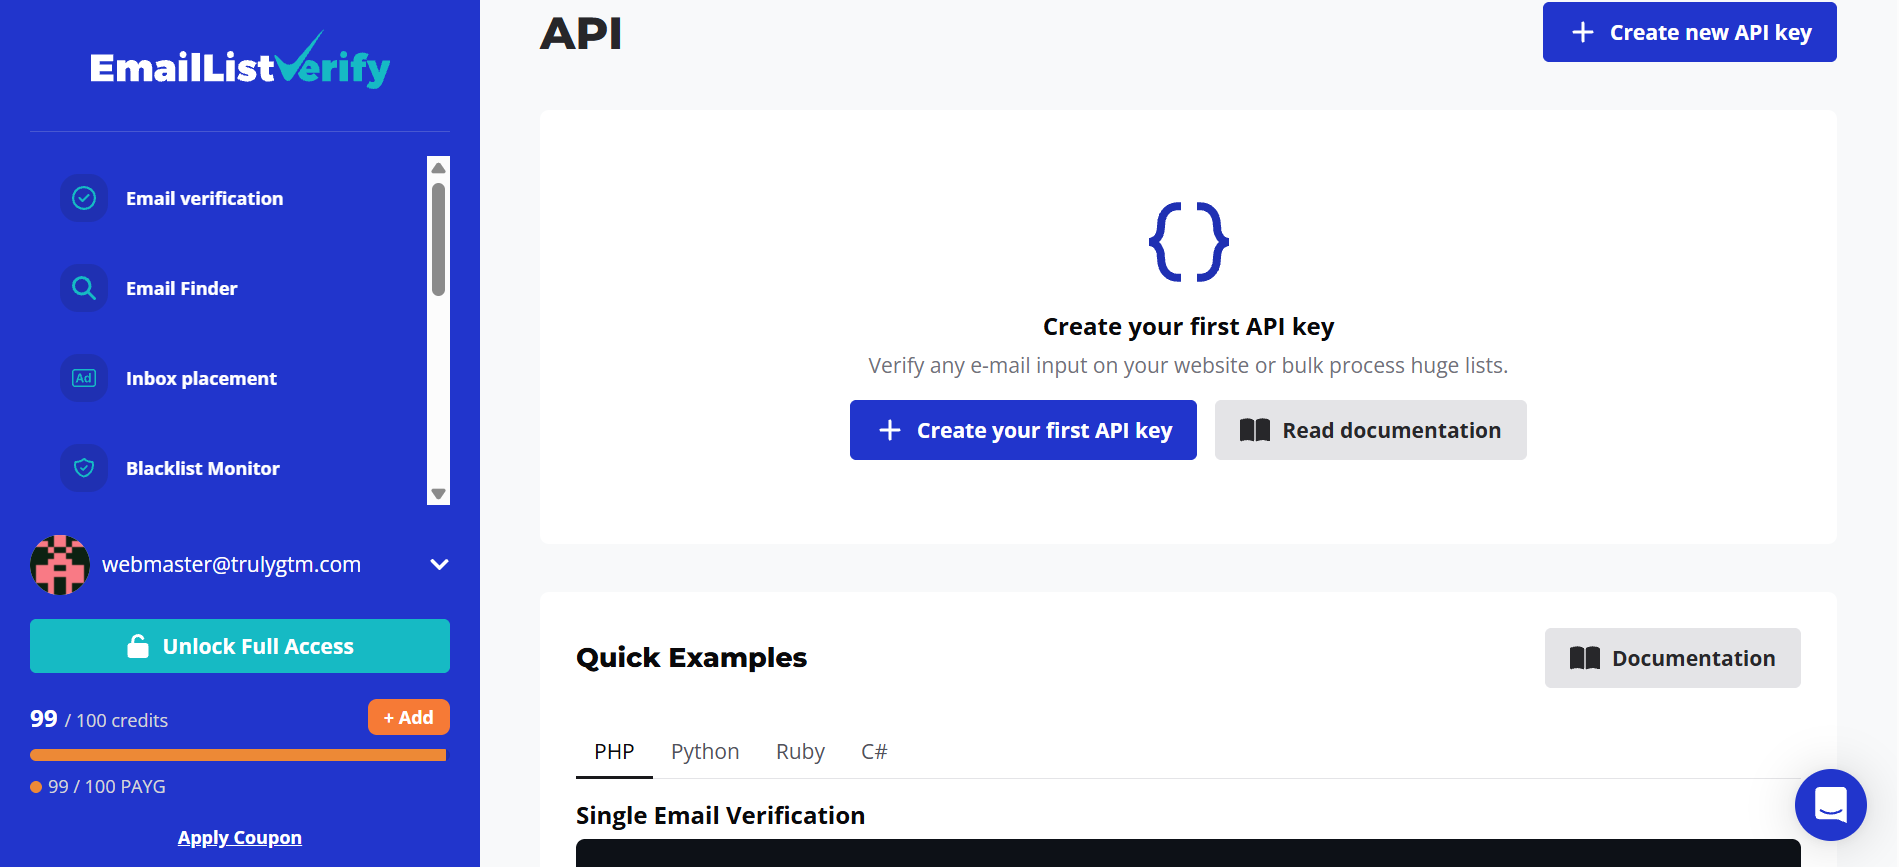This screenshot has height=867, width=1899.
Task: Switch to the C# tab
Action: 874,752
